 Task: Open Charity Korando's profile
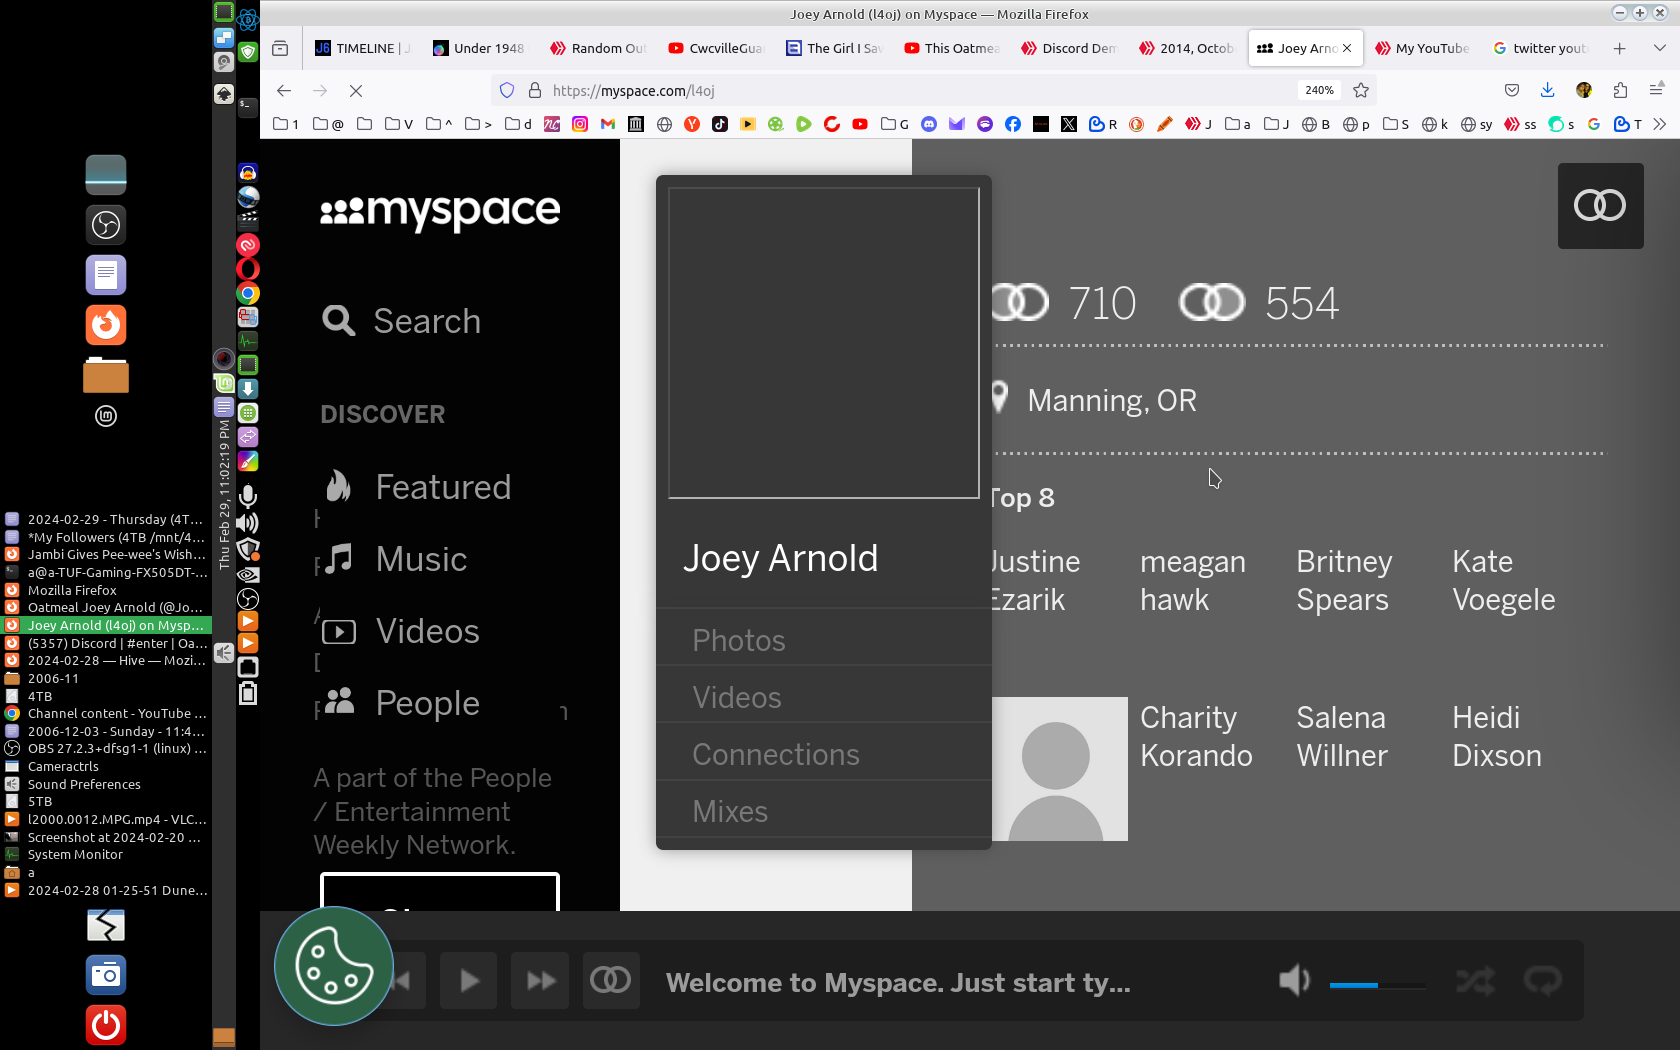(1196, 736)
